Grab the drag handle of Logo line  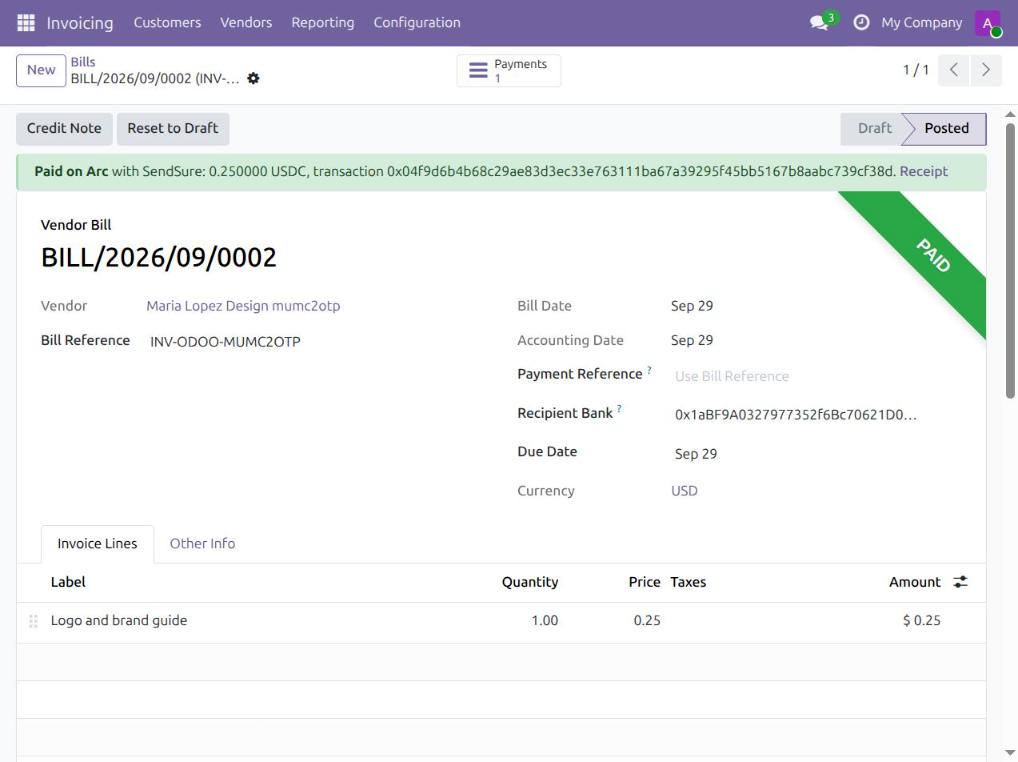(34, 621)
